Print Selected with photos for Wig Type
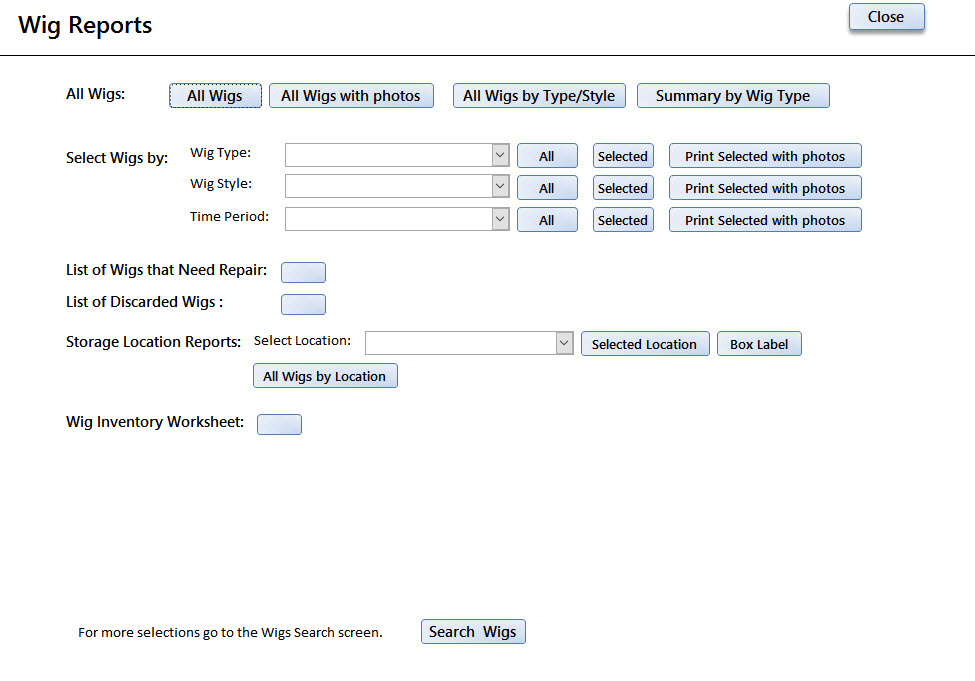Viewport: 975px width, 681px height. [x=765, y=156]
